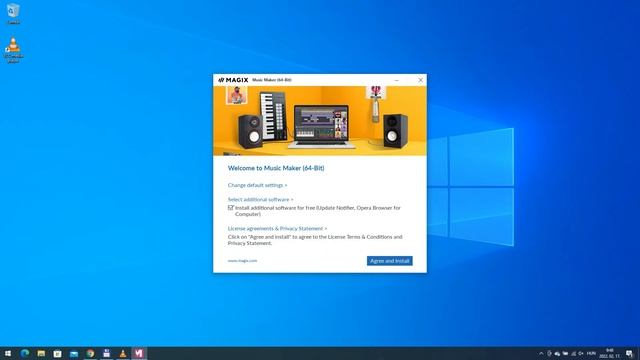Minimize the Music Maker installer window
This screenshot has height=360, width=640.
click(x=396, y=80)
